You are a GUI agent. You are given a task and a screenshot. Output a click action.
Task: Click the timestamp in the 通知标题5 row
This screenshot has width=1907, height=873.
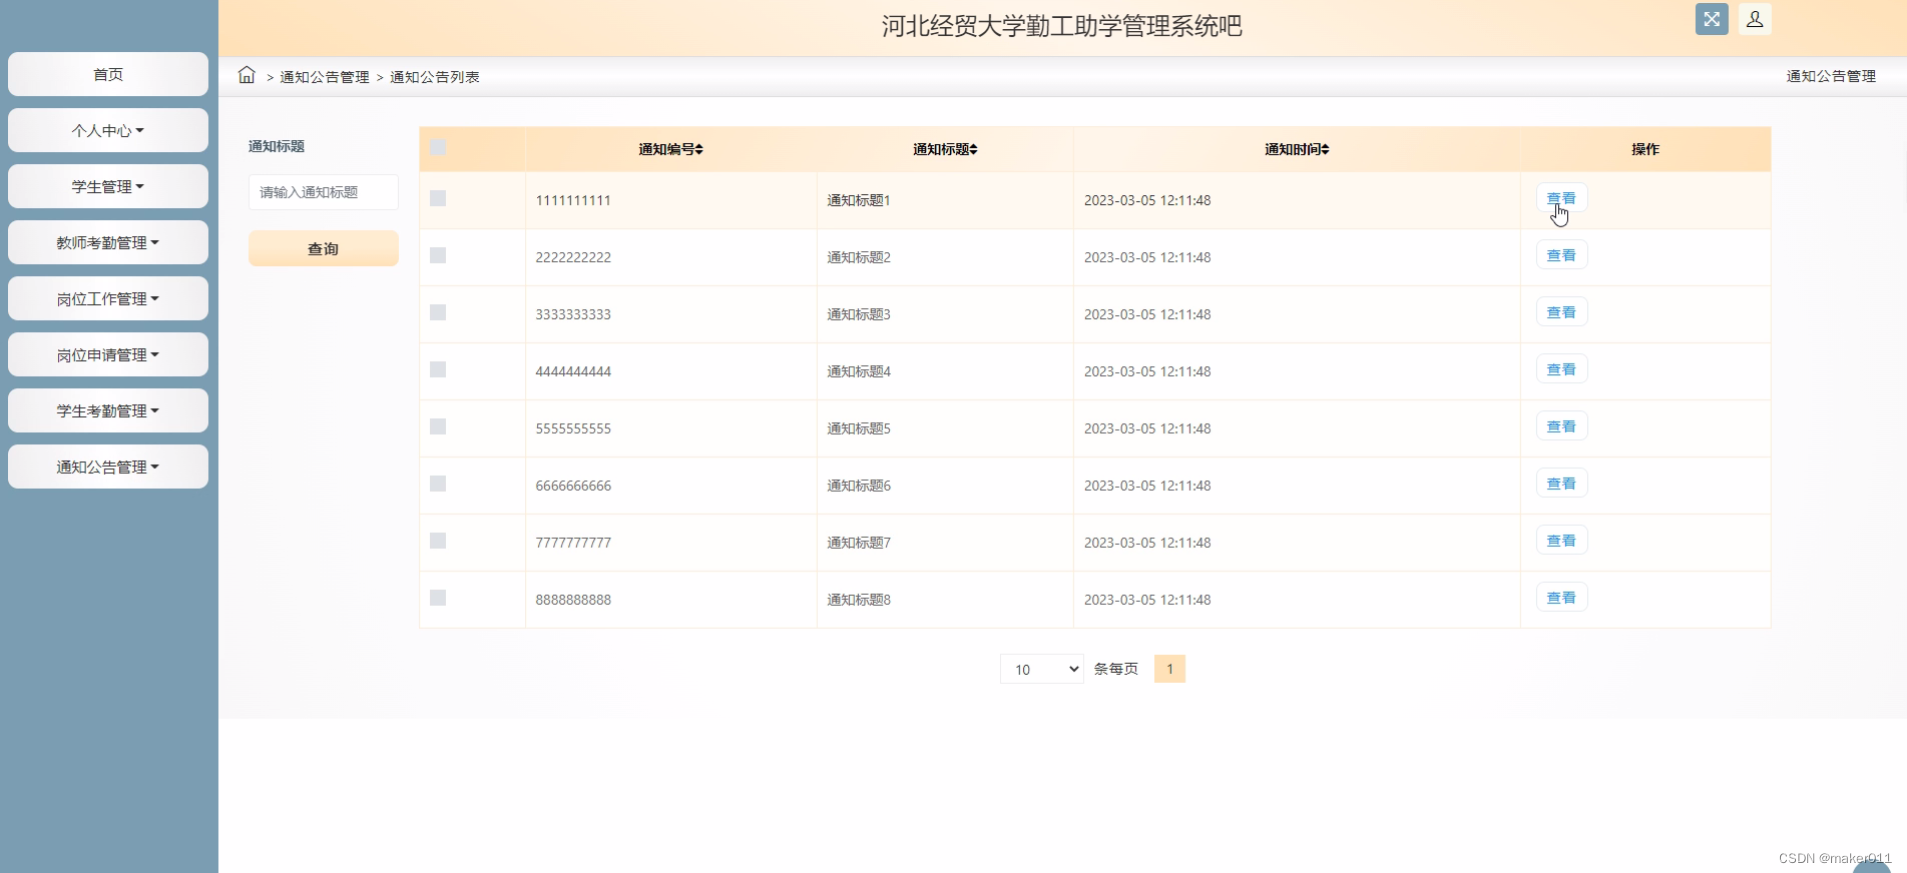pos(1147,428)
